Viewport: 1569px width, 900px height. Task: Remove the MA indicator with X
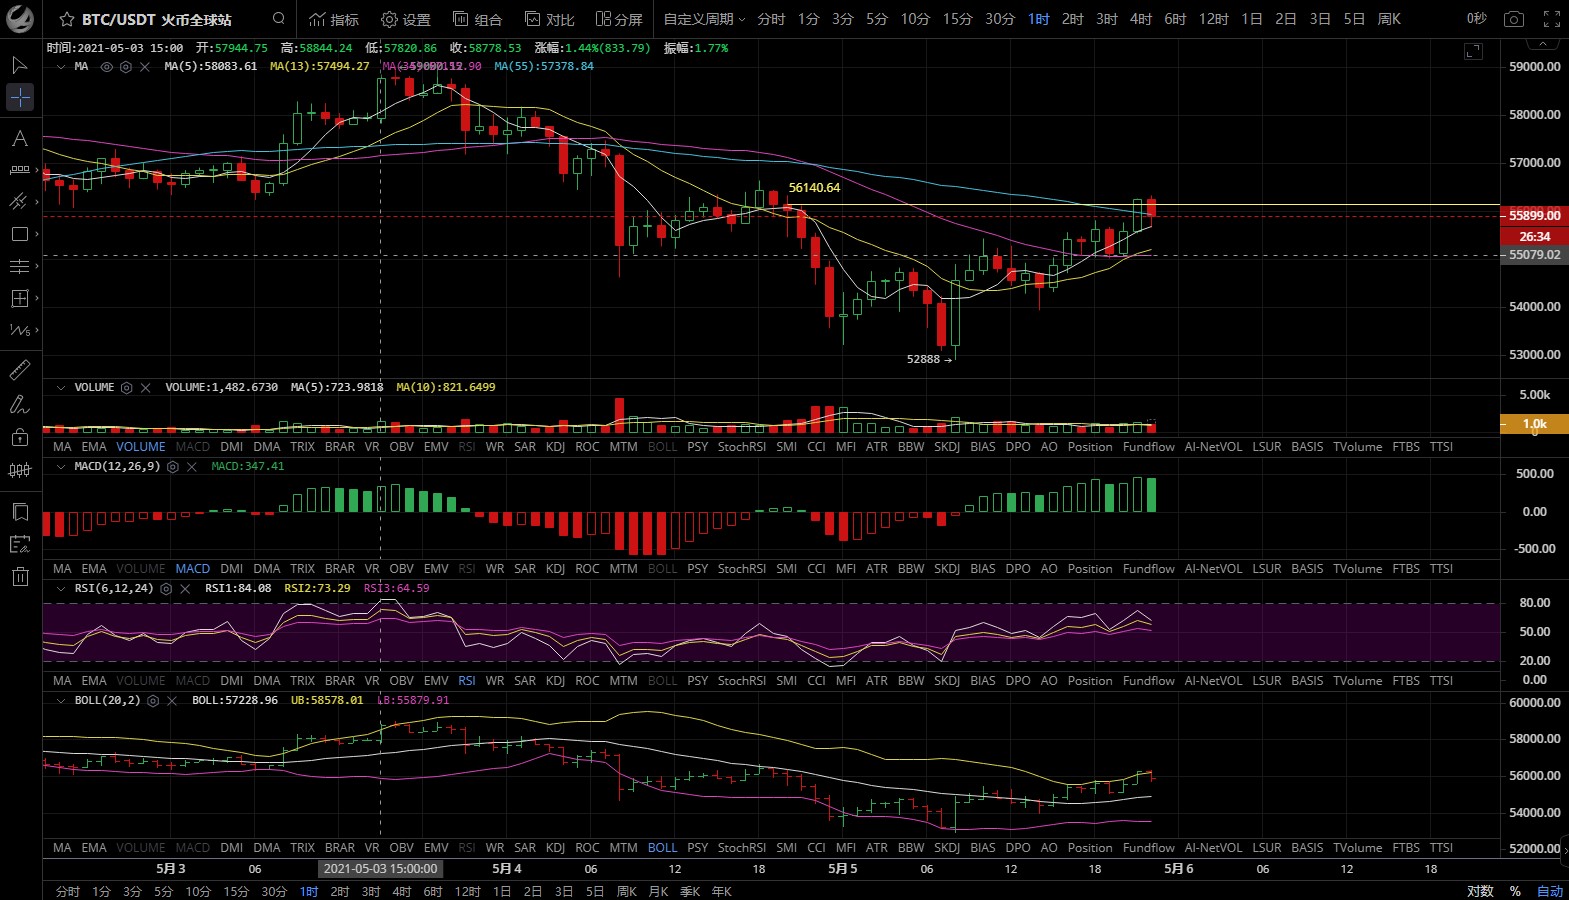click(145, 67)
